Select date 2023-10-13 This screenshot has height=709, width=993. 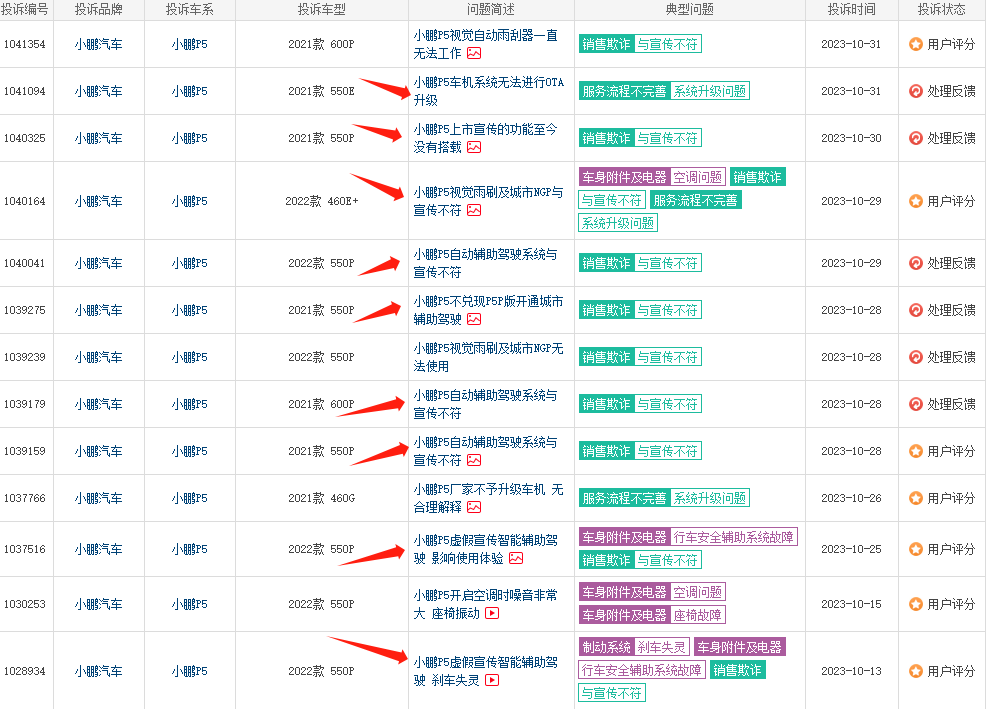(851, 671)
